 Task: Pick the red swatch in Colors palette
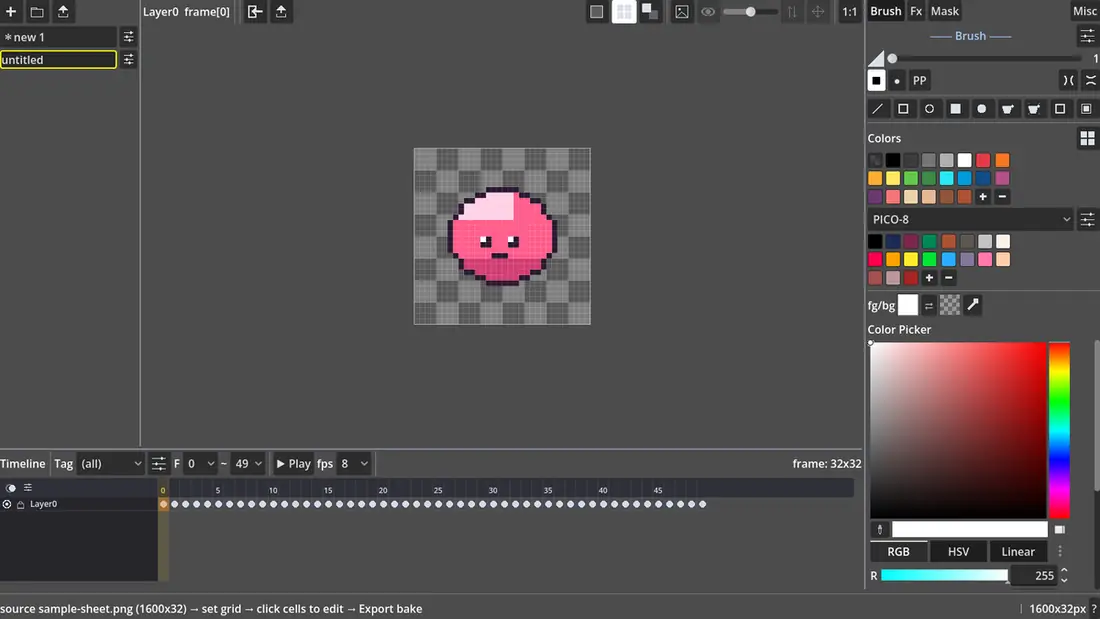[983, 160]
